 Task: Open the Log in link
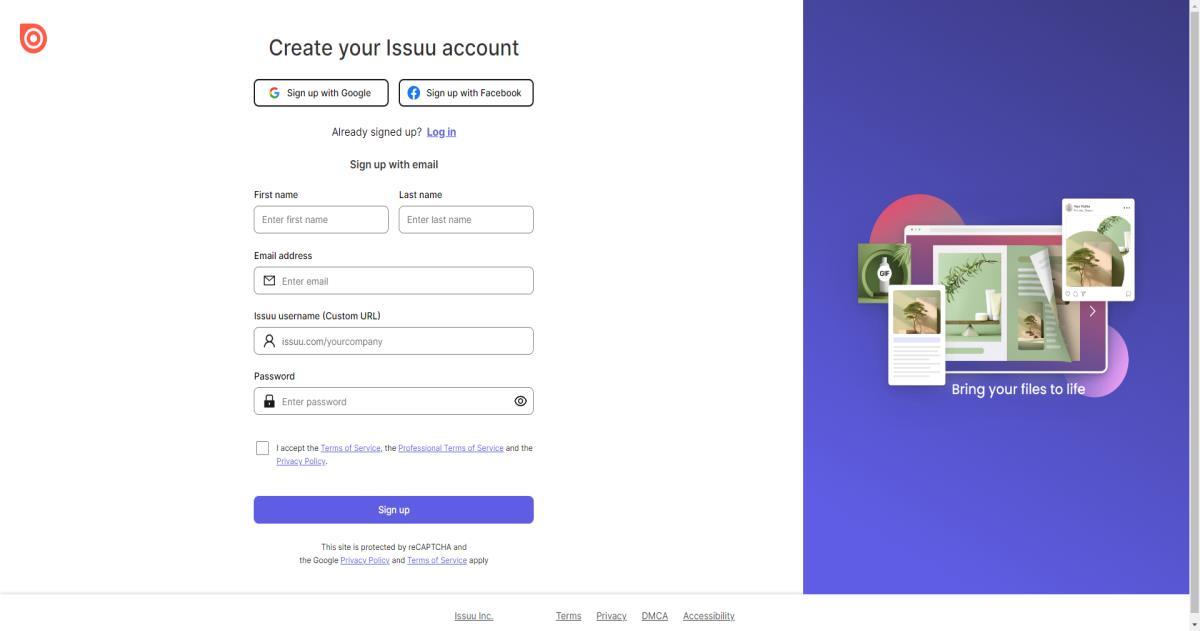click(441, 132)
